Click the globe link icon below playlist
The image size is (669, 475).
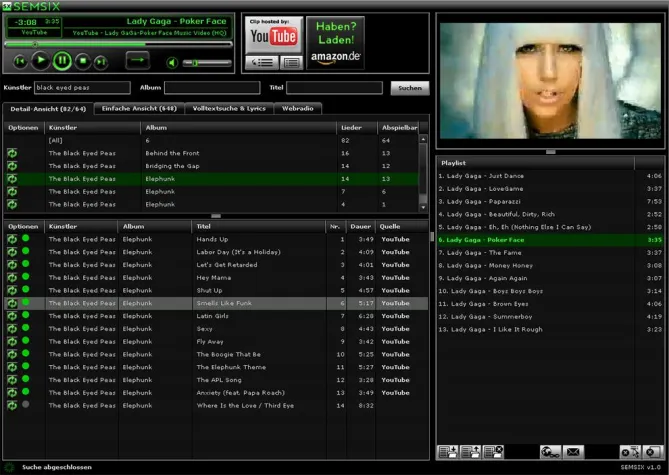pyautogui.click(x=549, y=453)
